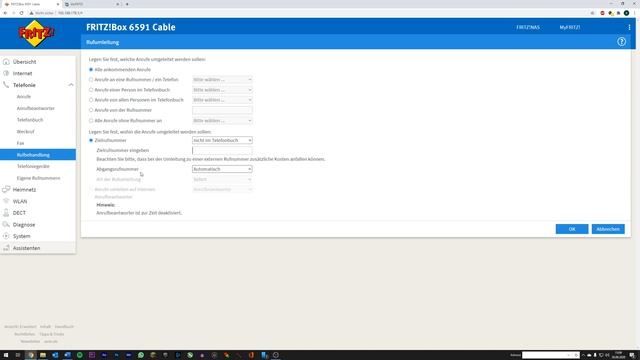The image size is (640, 360).
Task: Select 'Anrufe von allen Personen im Telefonbuch'
Action: [x=91, y=100]
